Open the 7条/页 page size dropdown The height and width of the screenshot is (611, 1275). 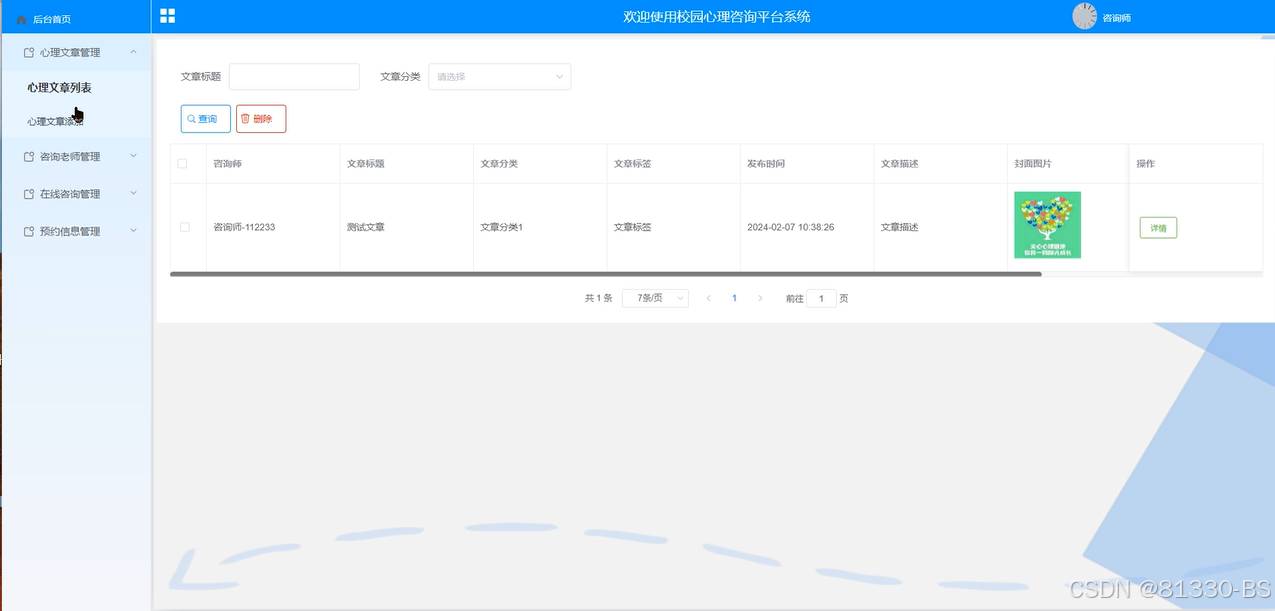point(655,298)
